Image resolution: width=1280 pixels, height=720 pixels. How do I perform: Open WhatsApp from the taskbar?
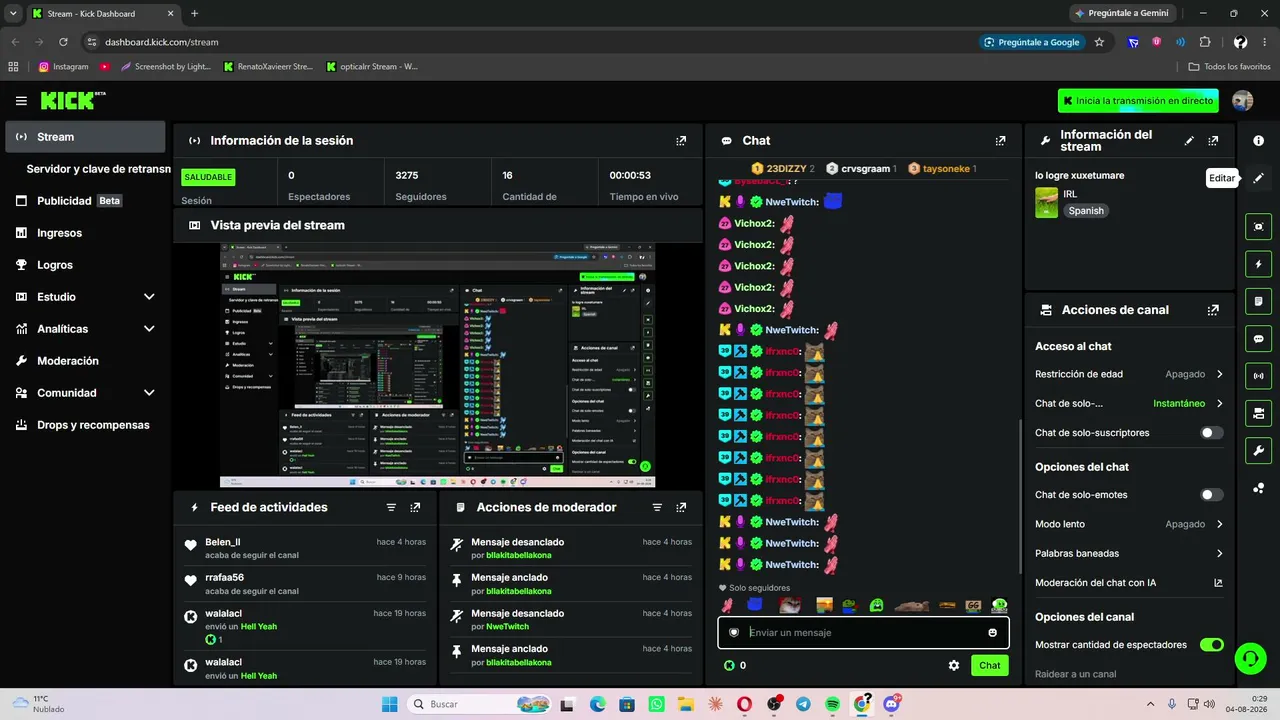tap(656, 705)
